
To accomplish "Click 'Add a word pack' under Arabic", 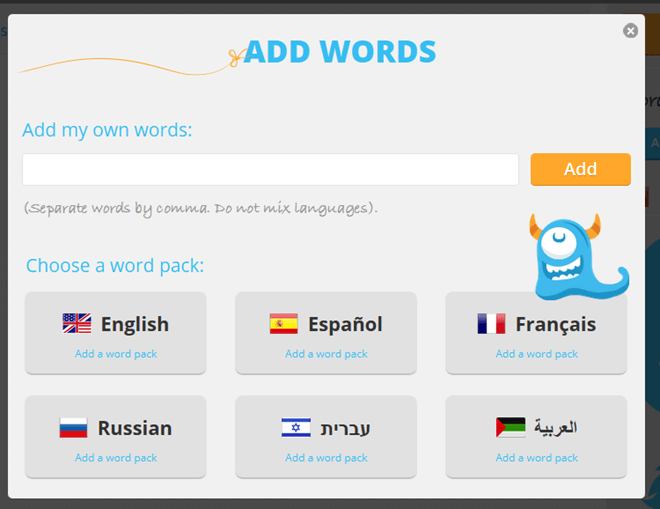I will point(537,458).
